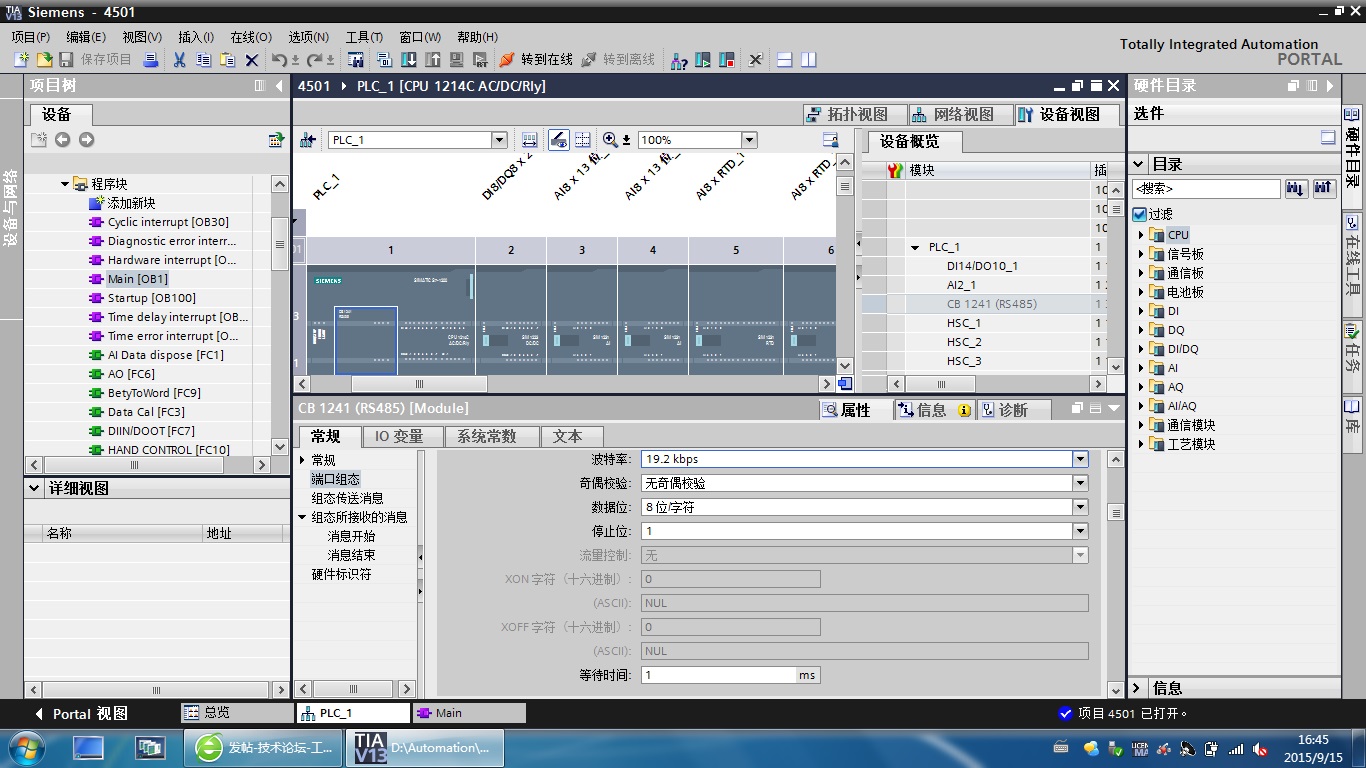Select Main [OB1] in project tree
Image resolution: width=1366 pixels, height=768 pixels.
(138, 279)
